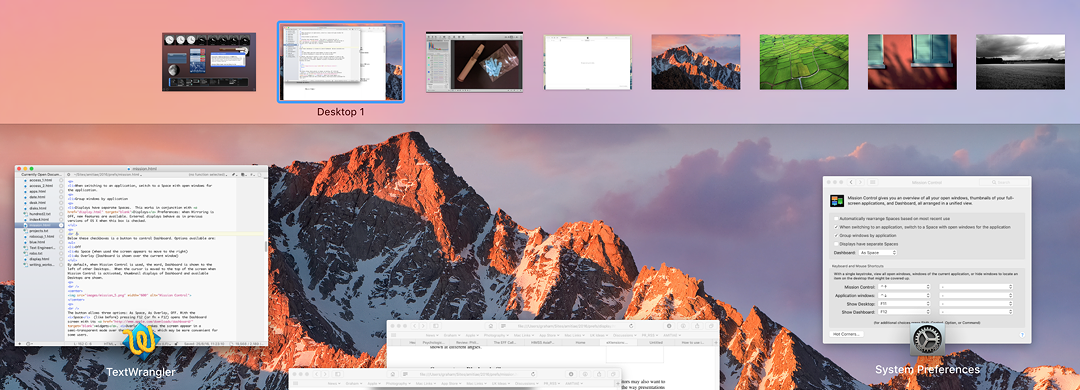Click the back arrow in the Mission Control preferences window
1080x390 pixels.
851,182
